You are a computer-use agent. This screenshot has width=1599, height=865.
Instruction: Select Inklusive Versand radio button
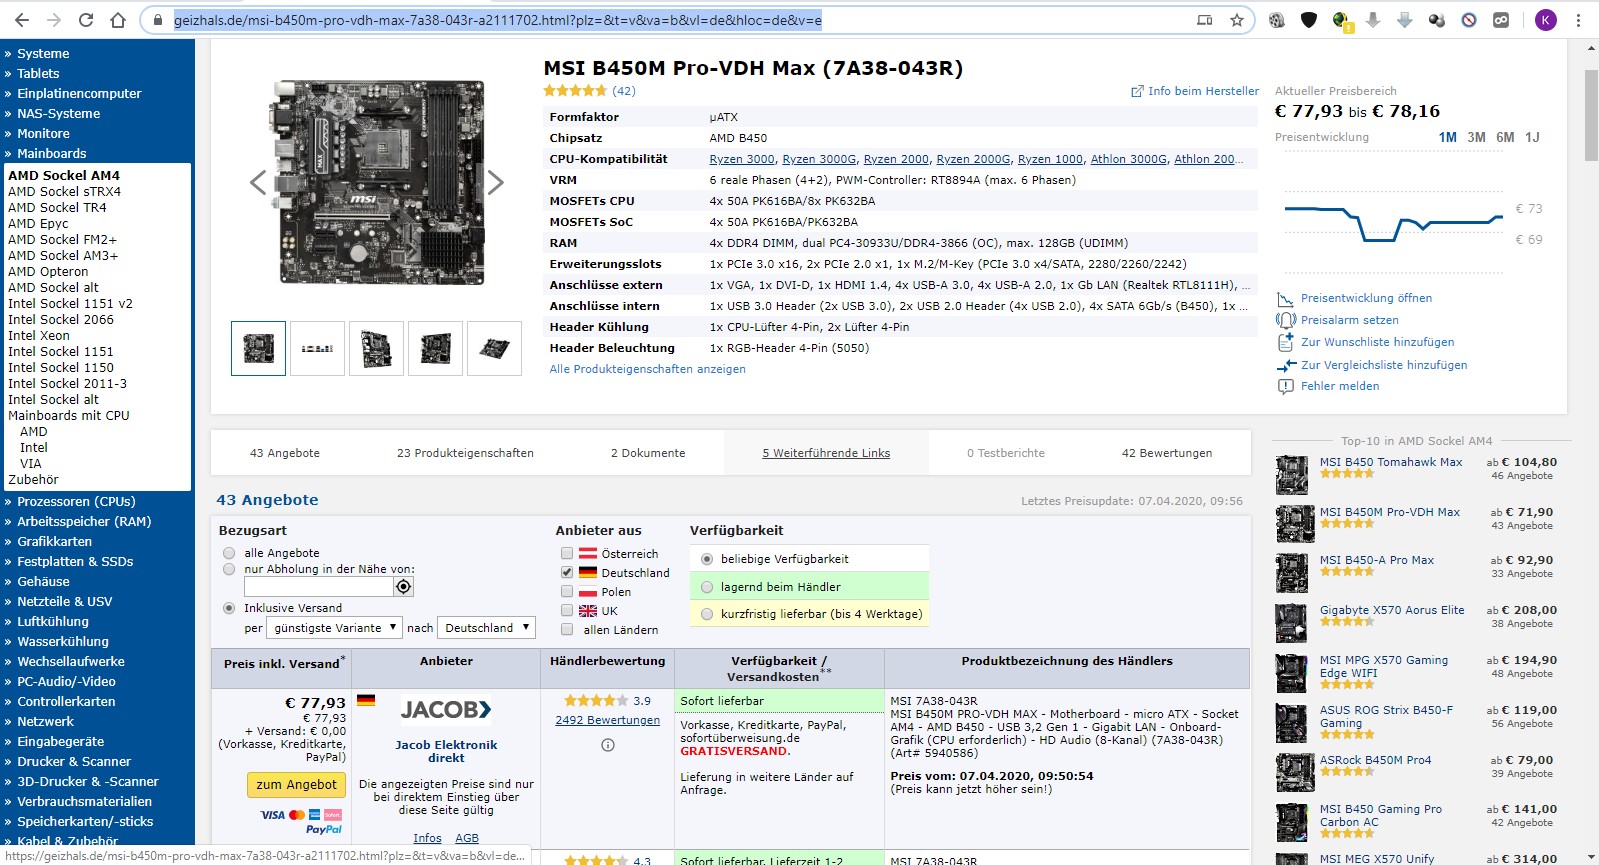tap(229, 608)
